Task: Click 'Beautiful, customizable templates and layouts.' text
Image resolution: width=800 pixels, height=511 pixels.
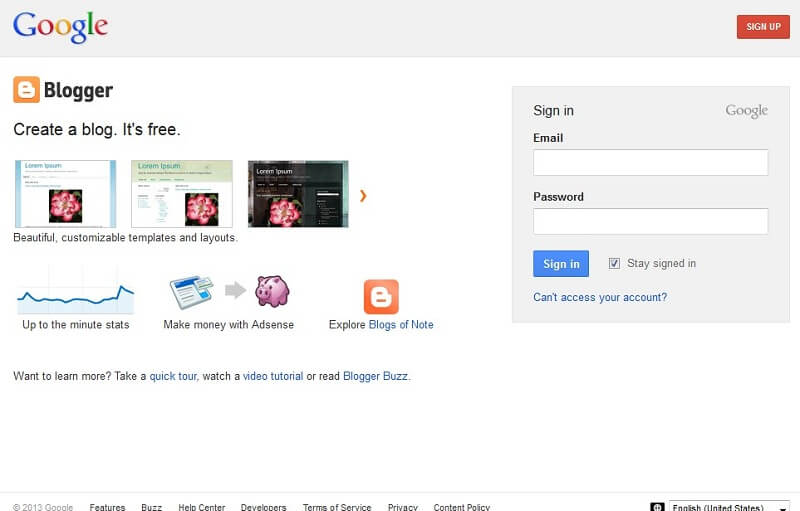Action: coord(126,238)
